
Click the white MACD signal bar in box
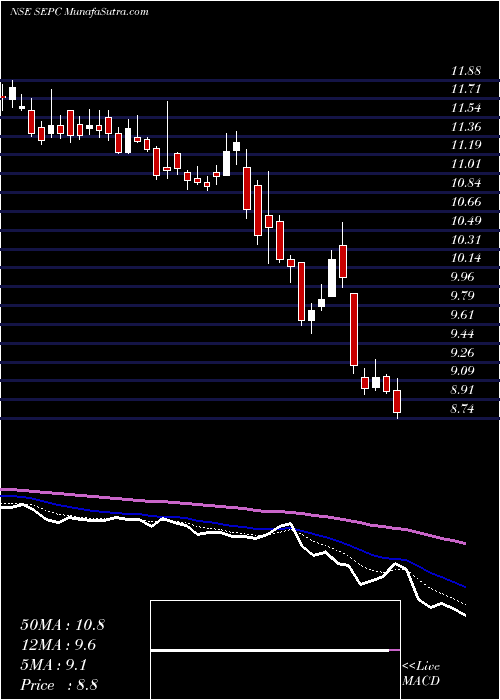click(x=270, y=650)
